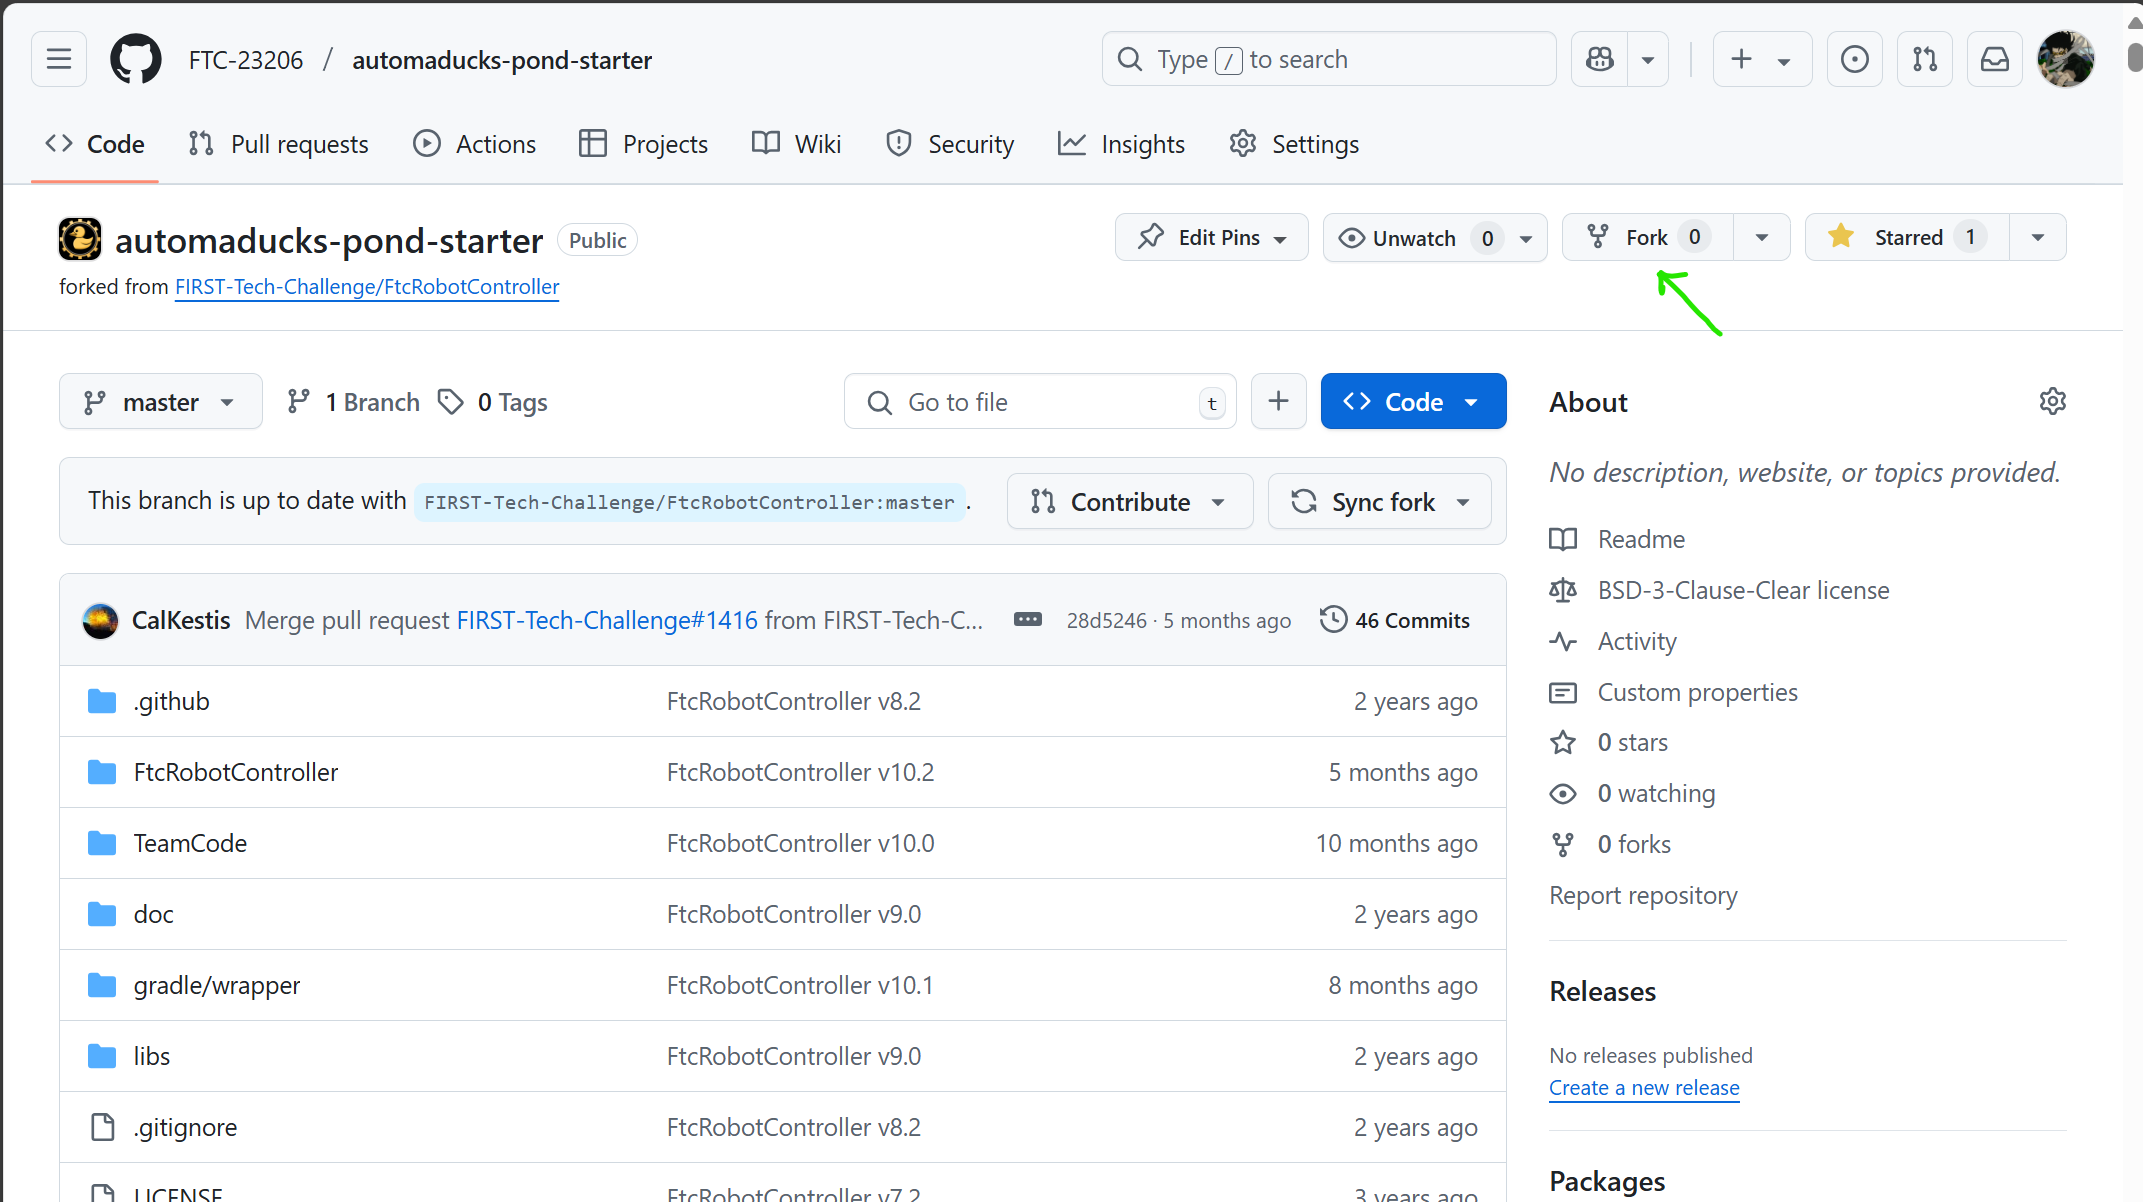Image resolution: width=2143 pixels, height=1202 pixels.
Task: Open the Contribute dropdown
Action: coord(1130,502)
